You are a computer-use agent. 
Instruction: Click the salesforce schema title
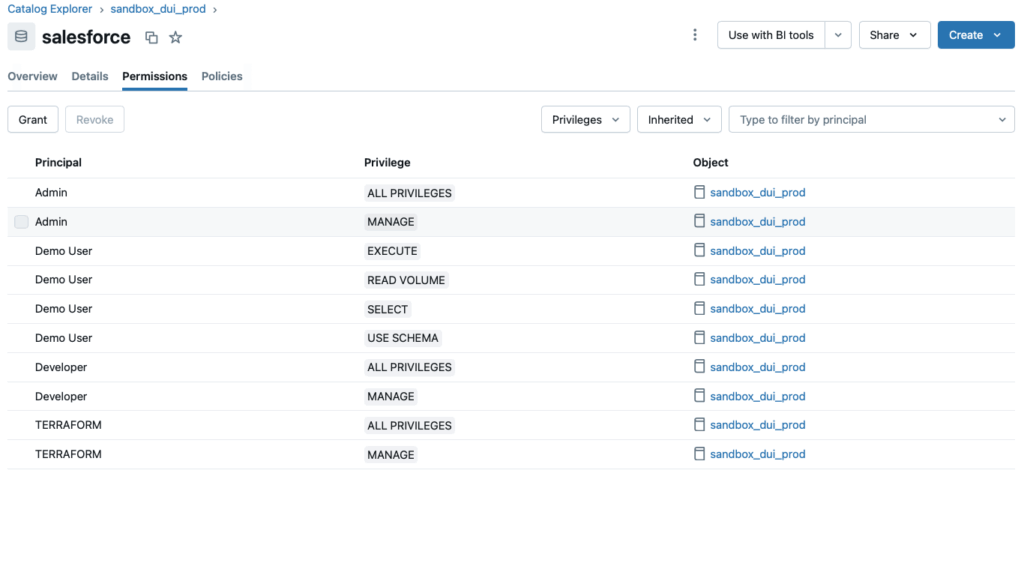point(86,37)
